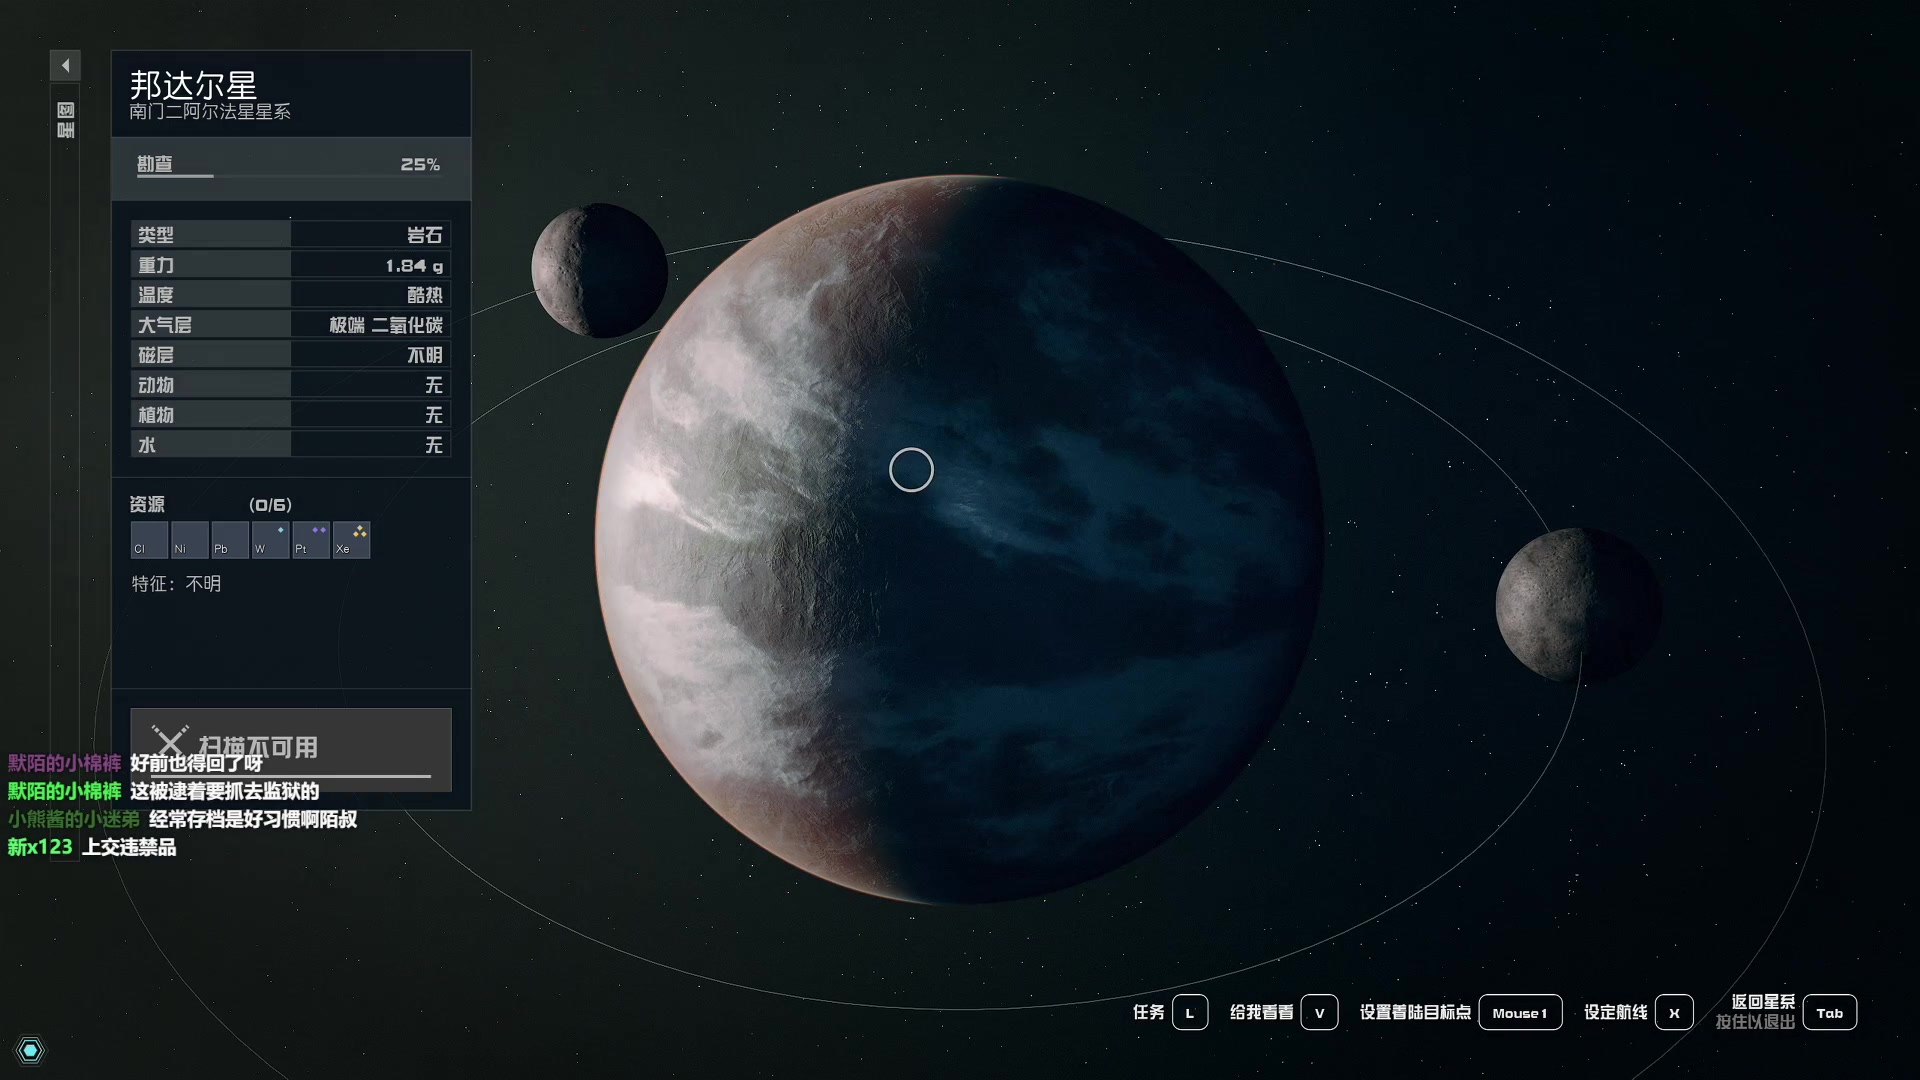Click Mouse1 key for 设置着陆目标点
Image resolution: width=1920 pixels, height=1080 pixels.
(1520, 1012)
